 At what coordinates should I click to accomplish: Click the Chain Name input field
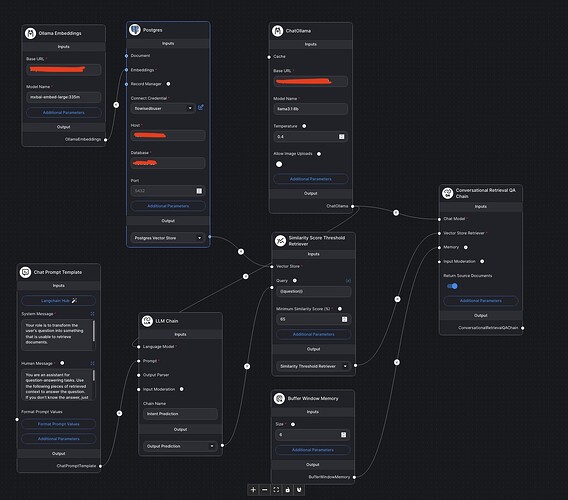click(x=180, y=413)
